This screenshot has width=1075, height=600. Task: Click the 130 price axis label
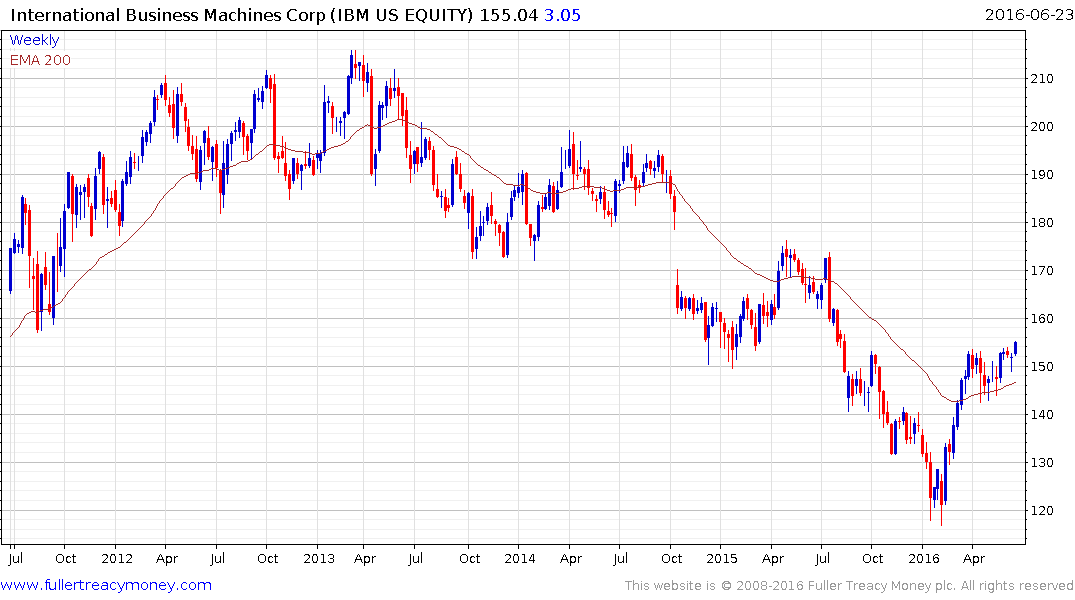point(1041,463)
